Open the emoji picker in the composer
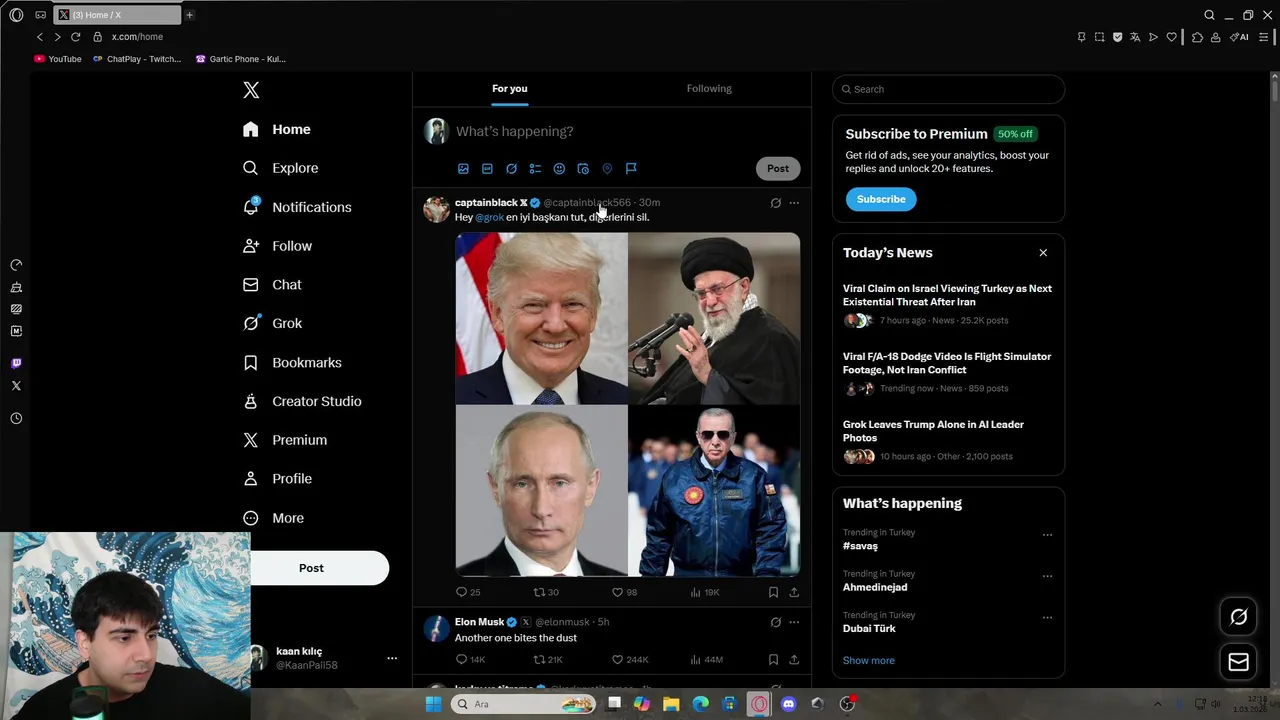Screen dimensions: 1280x720 point(559,169)
